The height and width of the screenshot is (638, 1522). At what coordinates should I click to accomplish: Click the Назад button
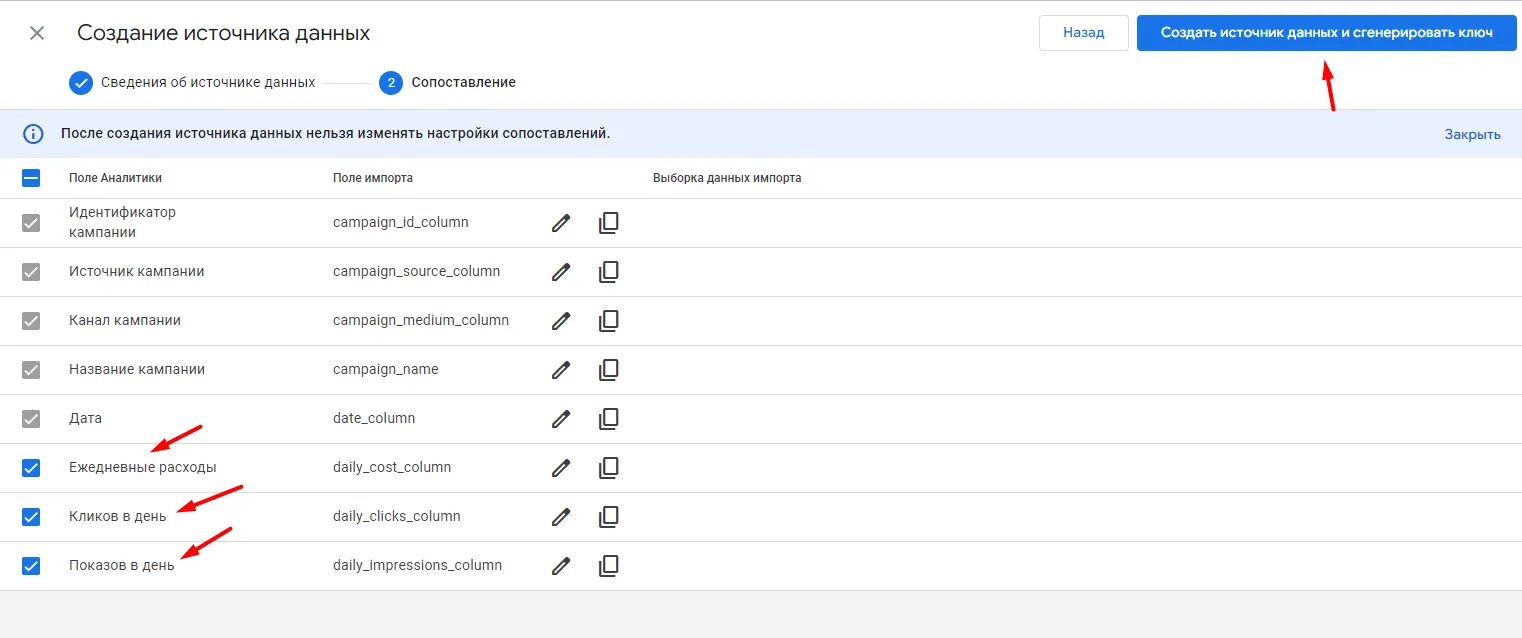coord(1084,33)
